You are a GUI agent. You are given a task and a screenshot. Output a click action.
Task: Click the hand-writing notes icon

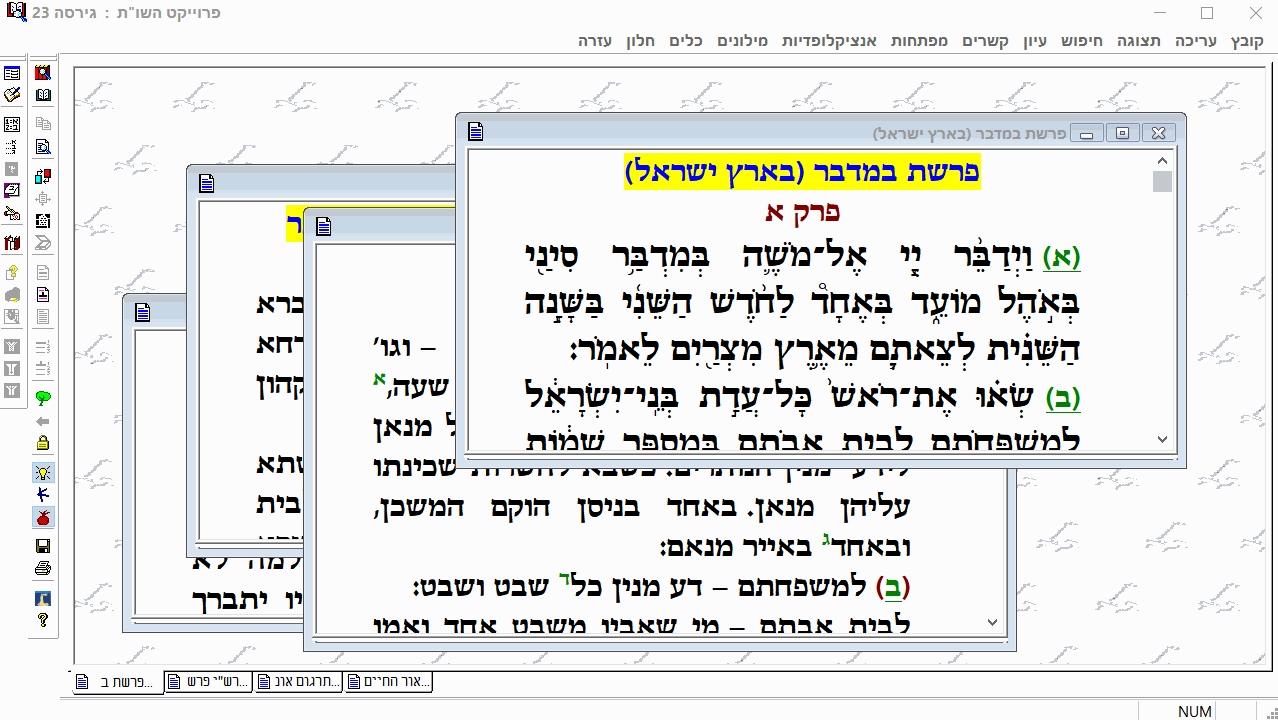(x=12, y=94)
